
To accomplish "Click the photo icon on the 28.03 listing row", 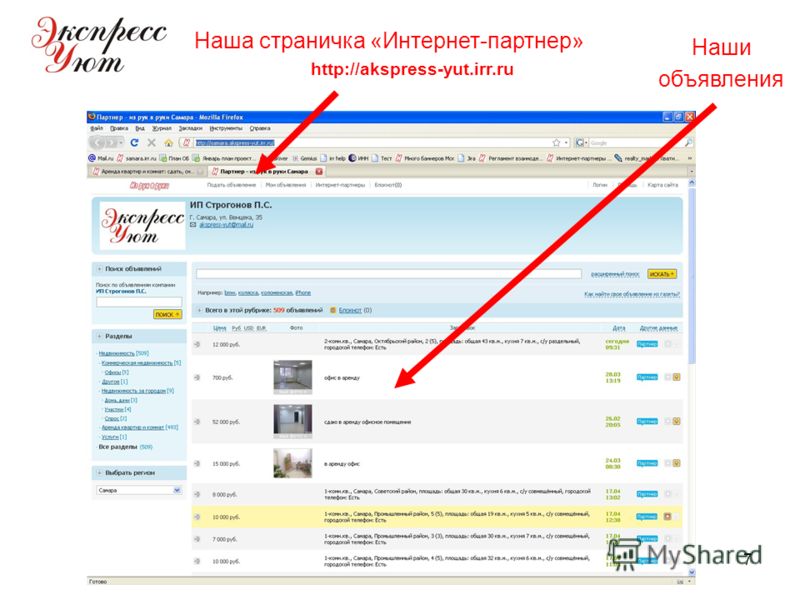I will 677,378.
